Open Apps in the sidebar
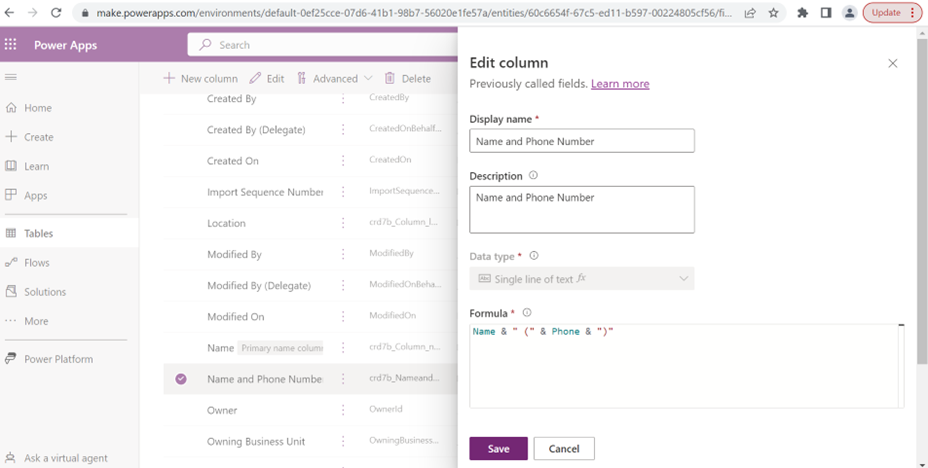The height and width of the screenshot is (468, 928). pos(26,195)
